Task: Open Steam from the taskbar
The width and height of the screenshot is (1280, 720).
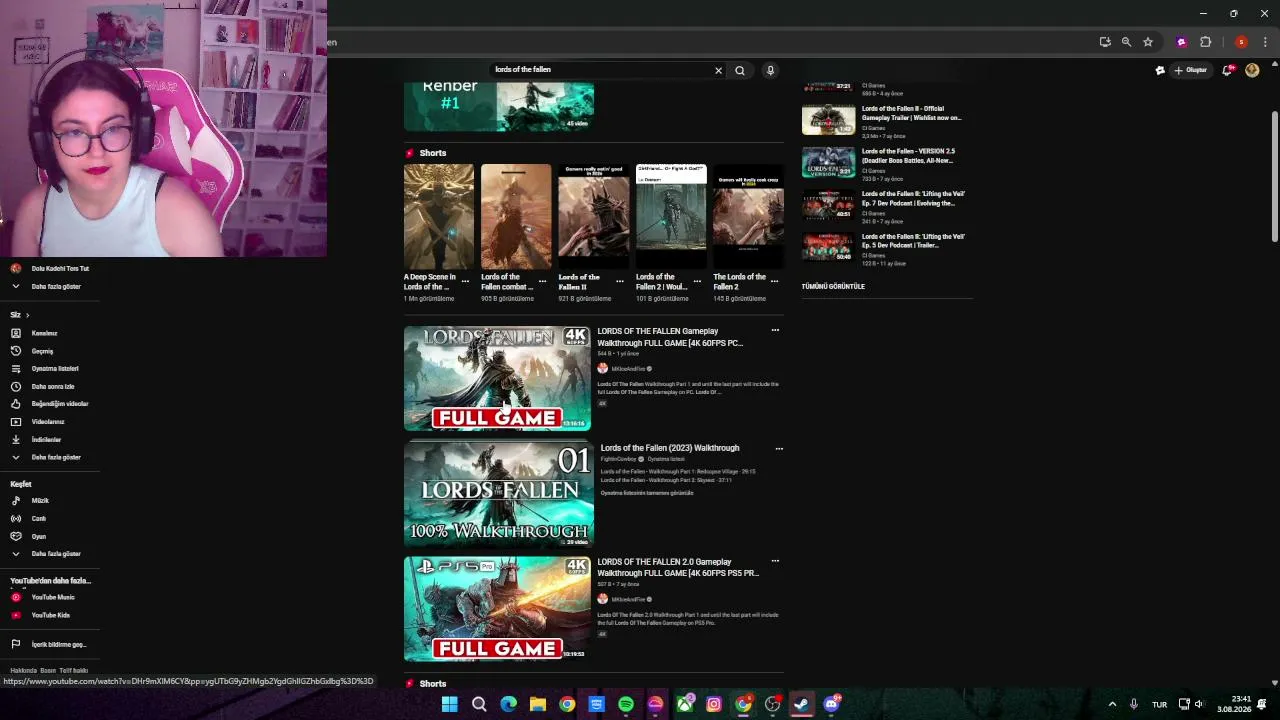Action: 801,704
